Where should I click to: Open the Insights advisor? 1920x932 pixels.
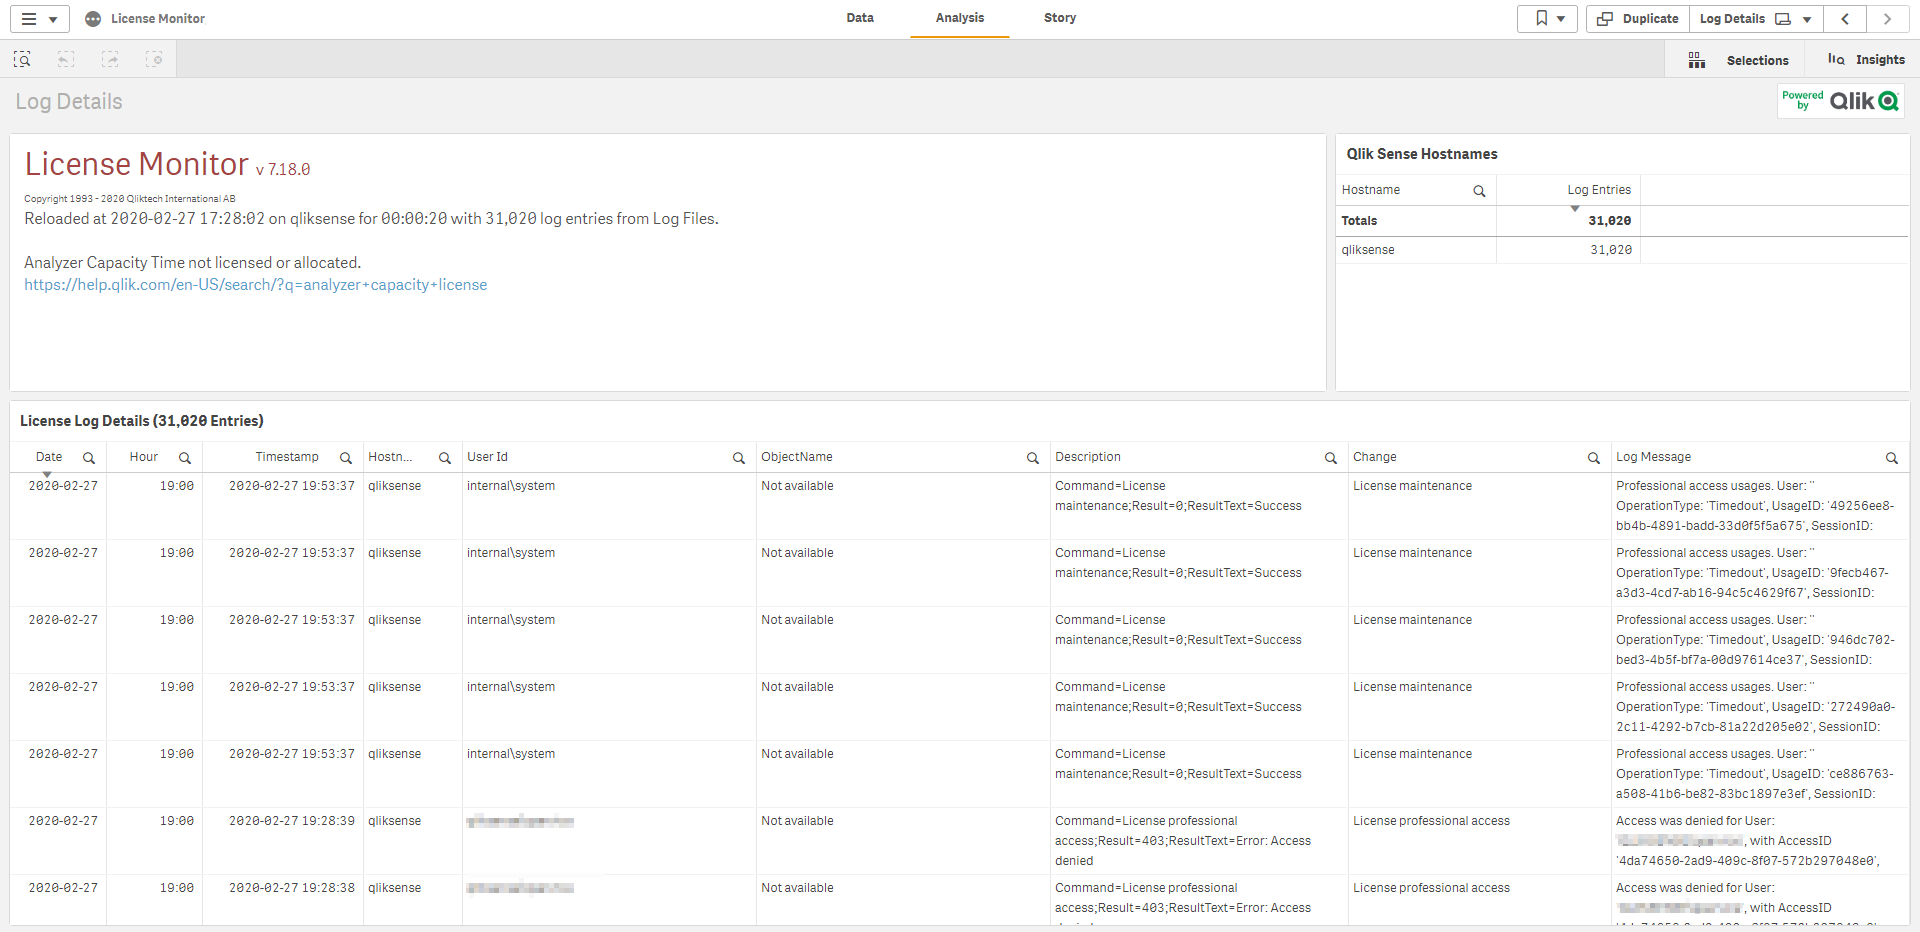click(x=1866, y=60)
